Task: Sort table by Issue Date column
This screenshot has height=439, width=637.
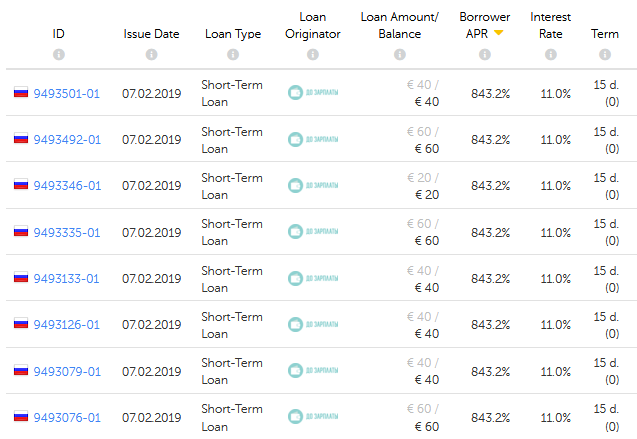Action: [x=151, y=33]
